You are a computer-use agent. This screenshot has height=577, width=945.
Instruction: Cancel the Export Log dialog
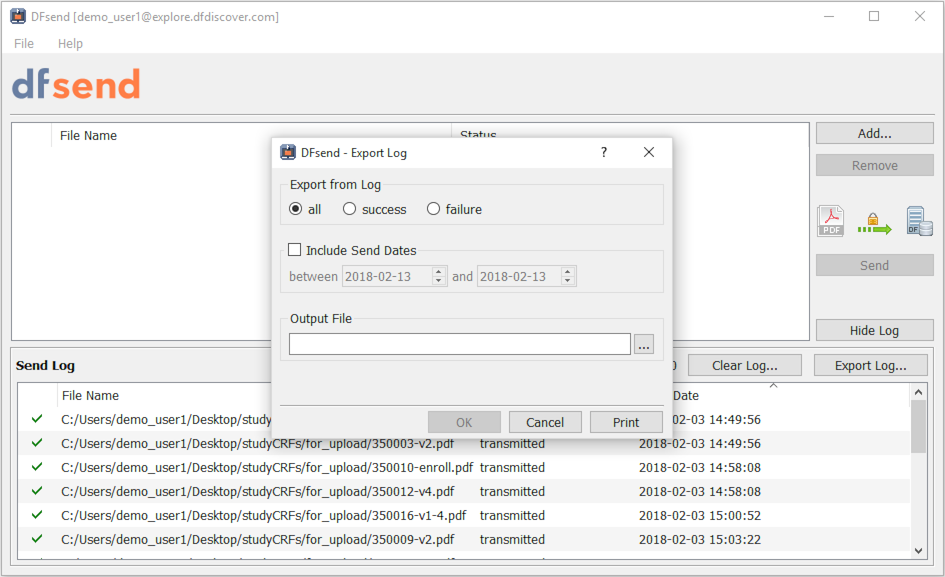click(x=545, y=422)
